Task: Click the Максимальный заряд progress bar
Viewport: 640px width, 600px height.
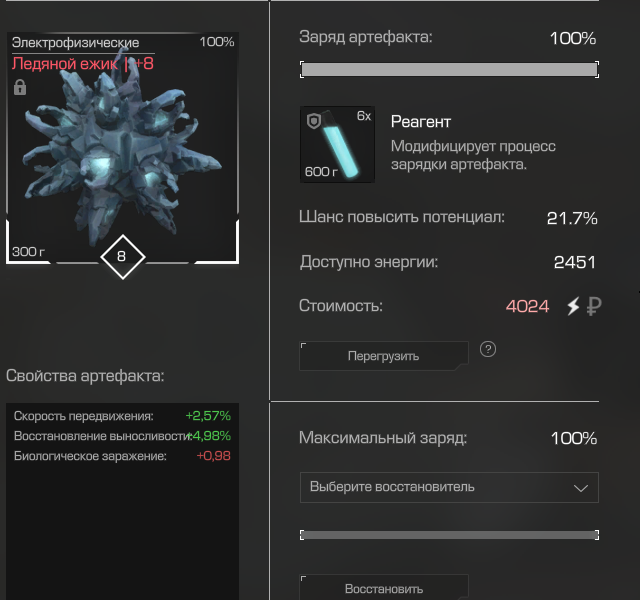Action: 449,535
